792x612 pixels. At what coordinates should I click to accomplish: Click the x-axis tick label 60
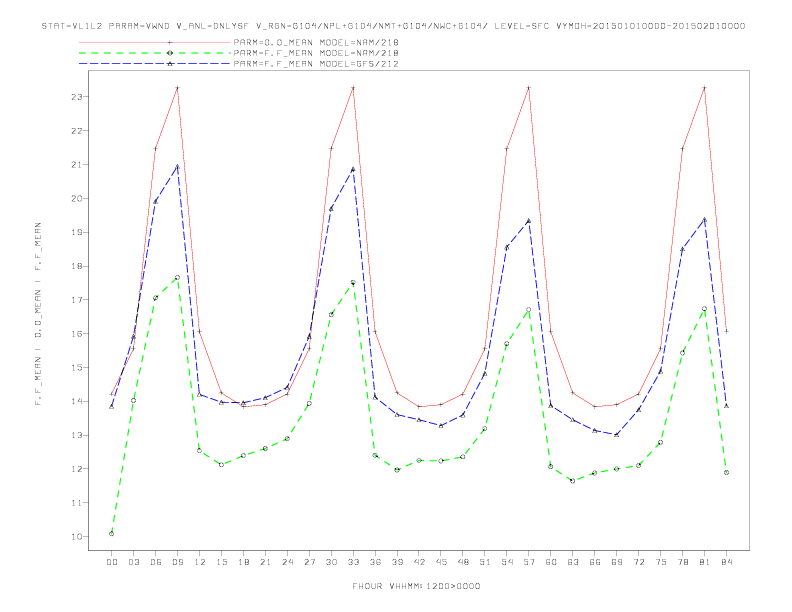pyautogui.click(x=551, y=562)
